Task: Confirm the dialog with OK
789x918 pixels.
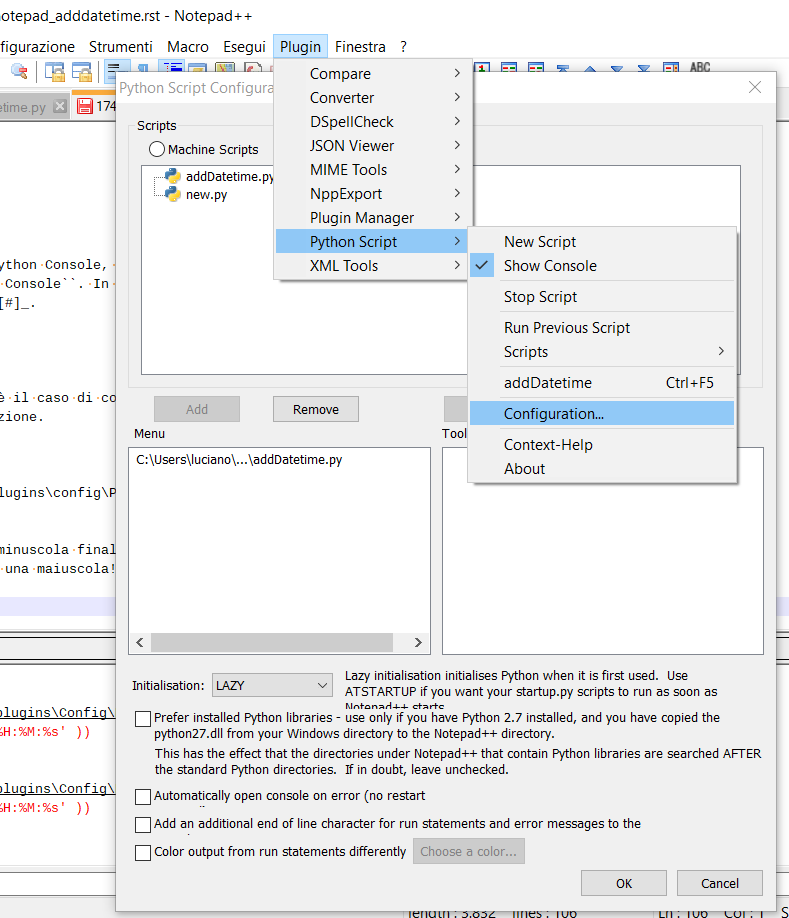Action: (624, 883)
